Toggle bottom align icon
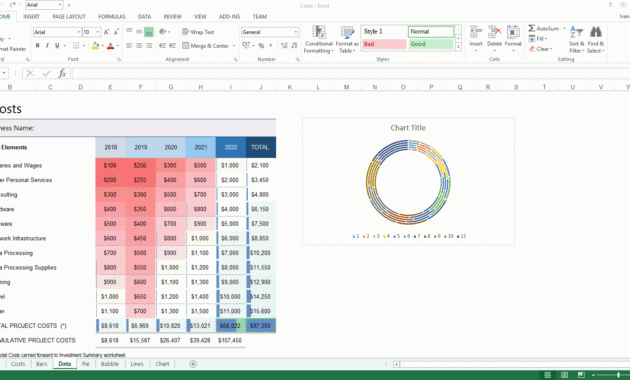630x380 pixels. pos(149,32)
